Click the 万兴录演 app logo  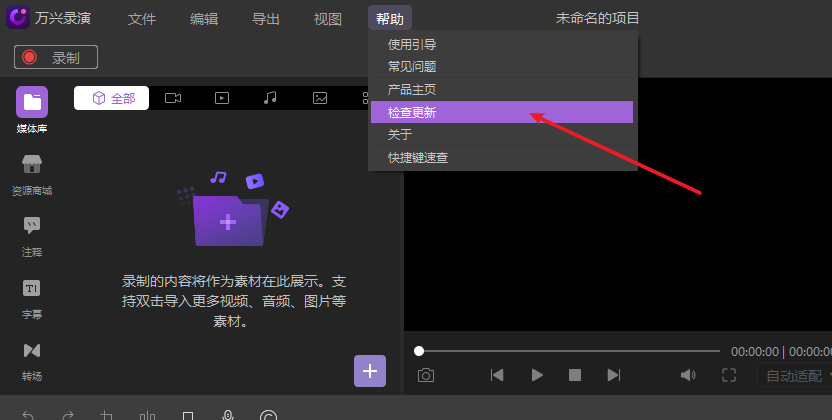pyautogui.click(x=18, y=18)
